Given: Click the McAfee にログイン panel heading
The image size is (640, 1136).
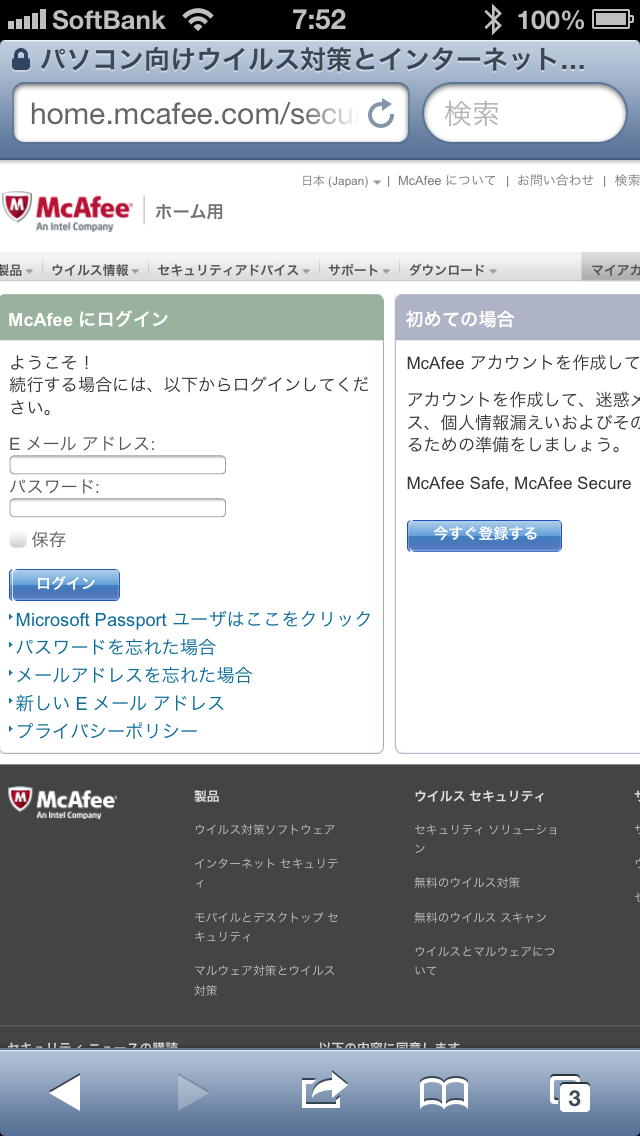Looking at the screenshot, I should (88, 319).
